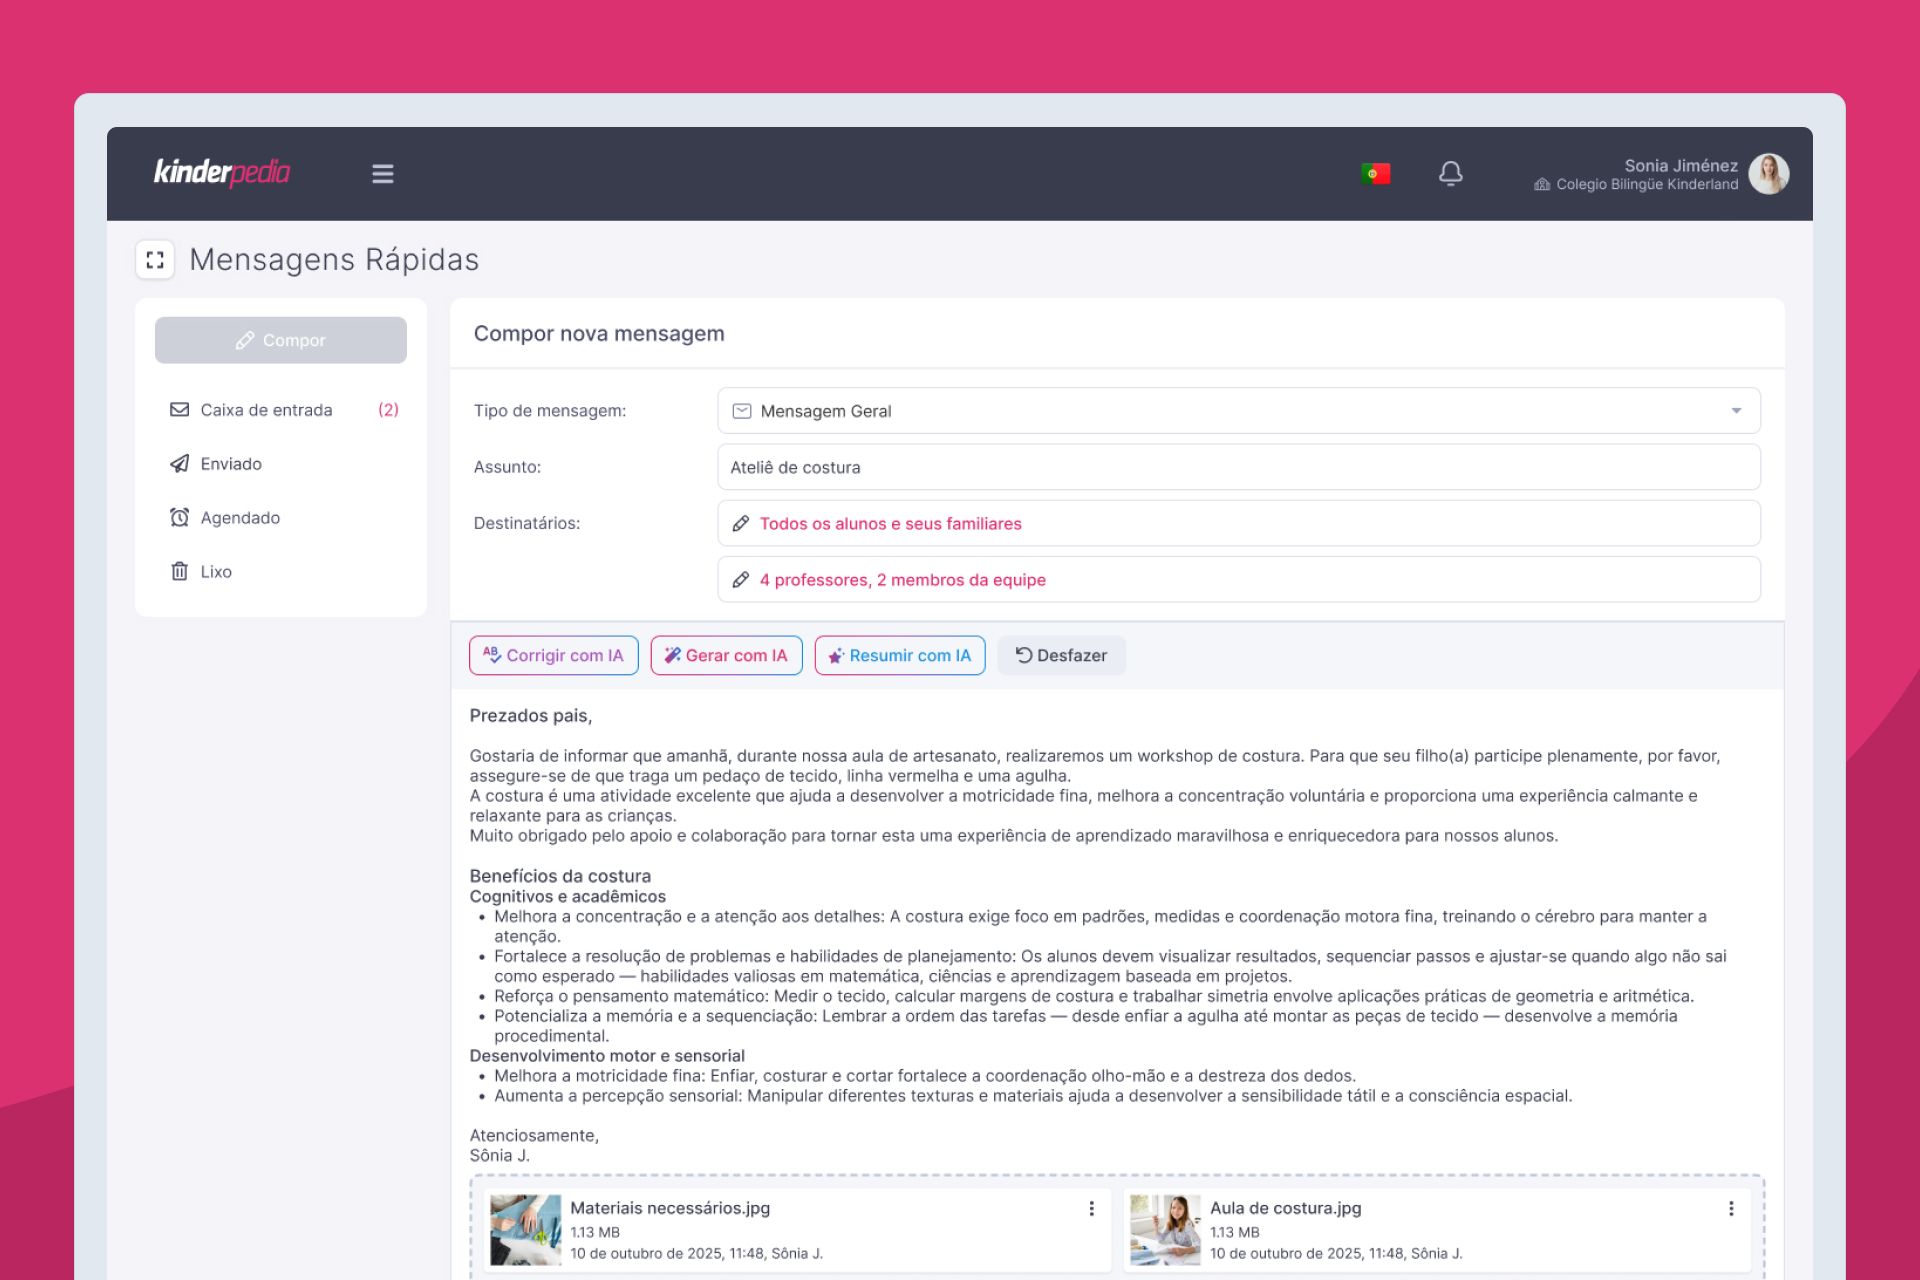The image size is (1920, 1280).
Task: Expand the Tipo de mensagem dropdown
Action: point(1736,411)
